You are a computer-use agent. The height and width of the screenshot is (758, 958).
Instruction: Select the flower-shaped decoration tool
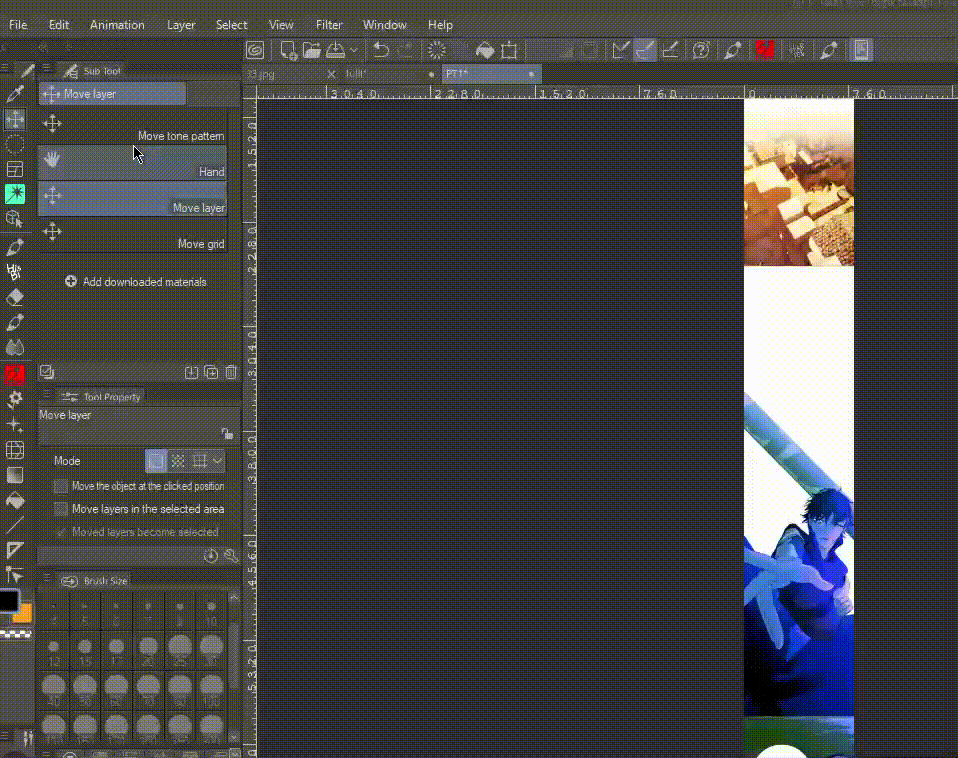(x=15, y=399)
